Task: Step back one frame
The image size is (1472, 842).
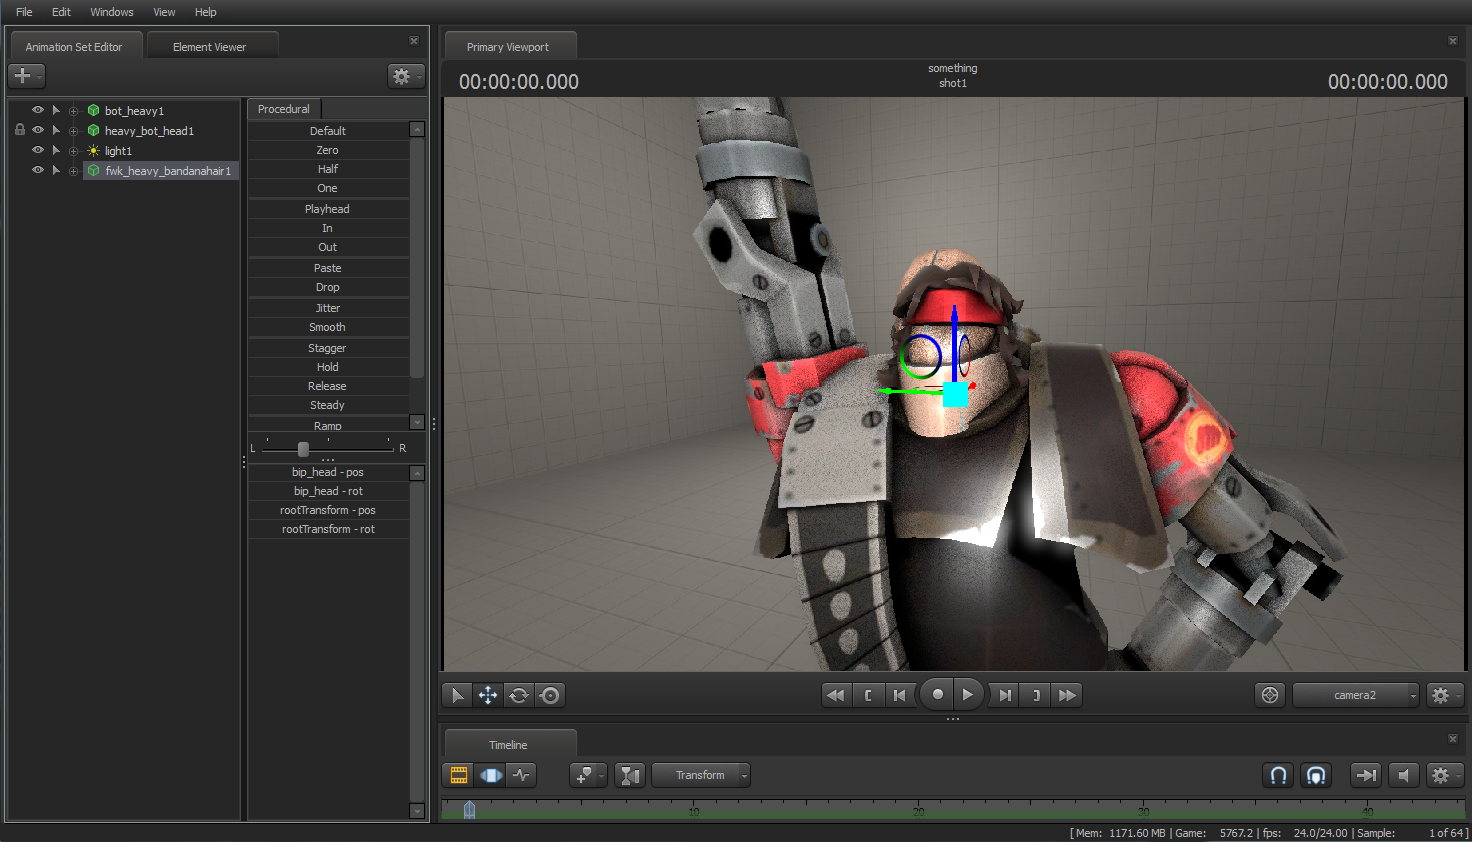Action: point(899,695)
